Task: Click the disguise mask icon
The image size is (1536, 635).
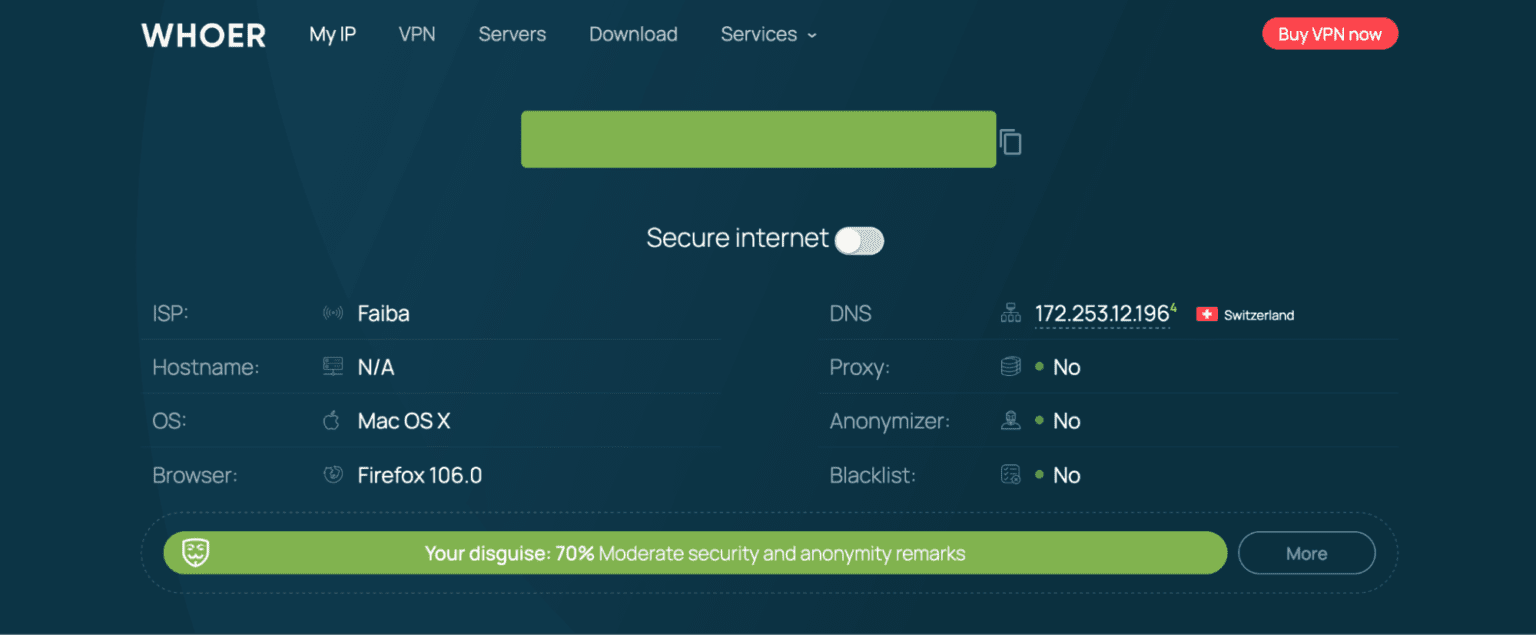Action: pos(195,553)
